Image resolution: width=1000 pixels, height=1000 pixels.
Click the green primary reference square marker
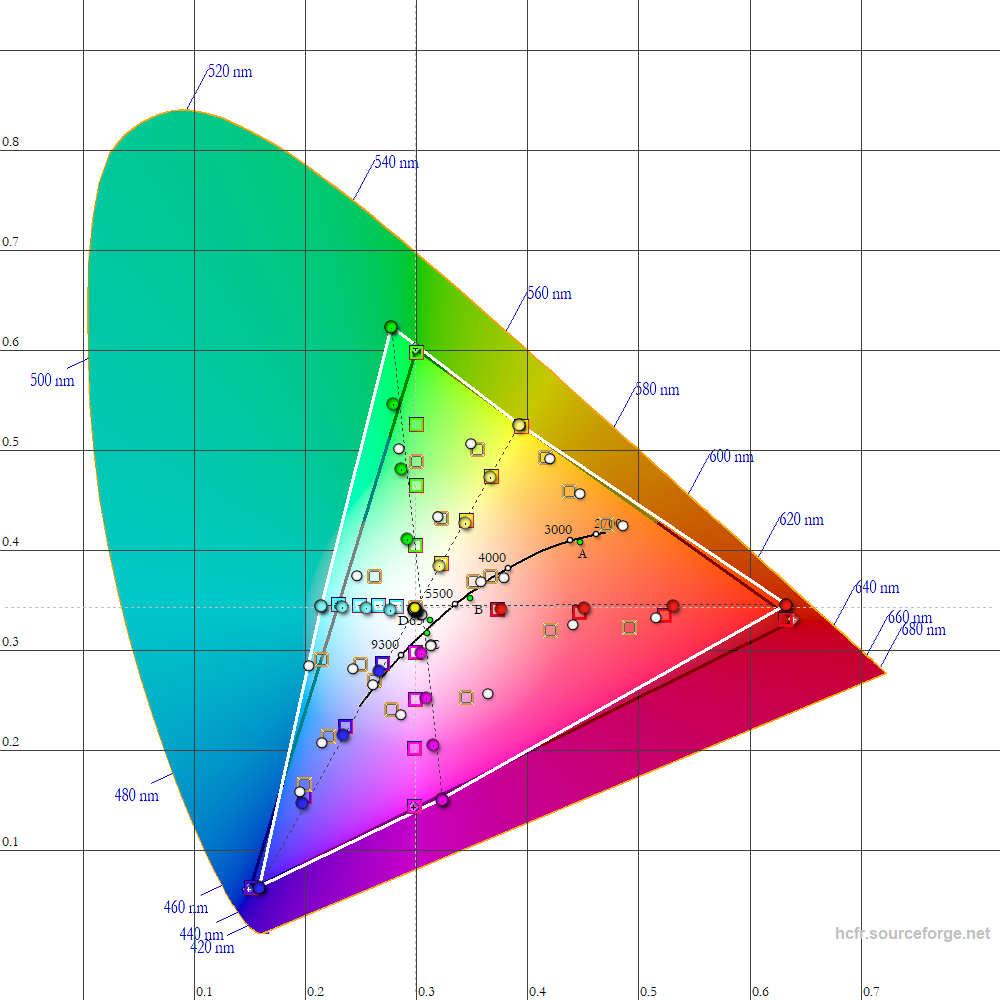[x=416, y=352]
